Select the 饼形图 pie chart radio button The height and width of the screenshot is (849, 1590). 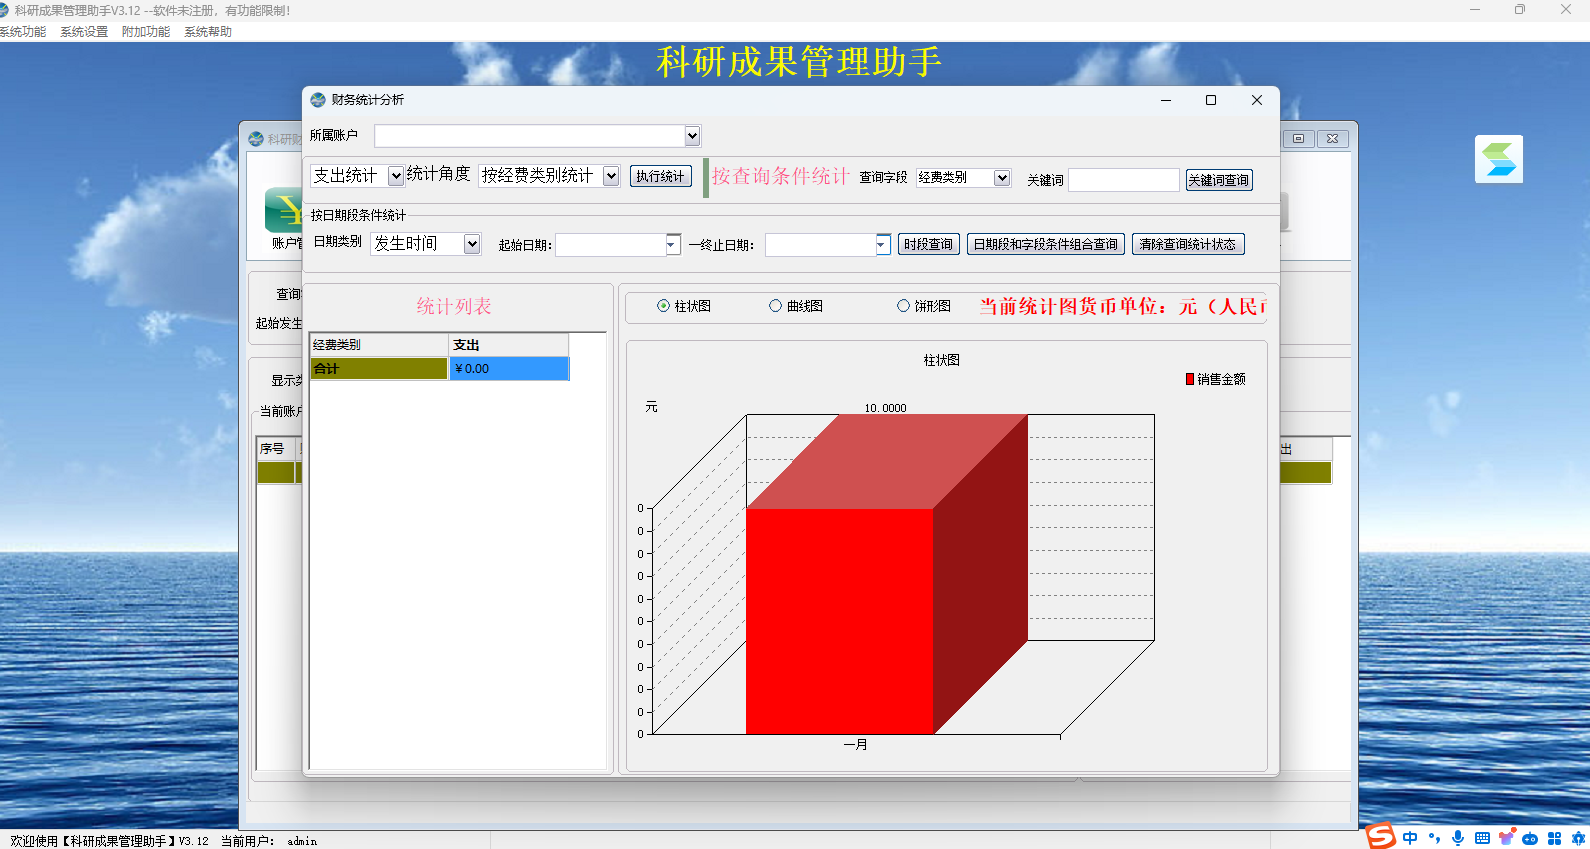click(903, 306)
